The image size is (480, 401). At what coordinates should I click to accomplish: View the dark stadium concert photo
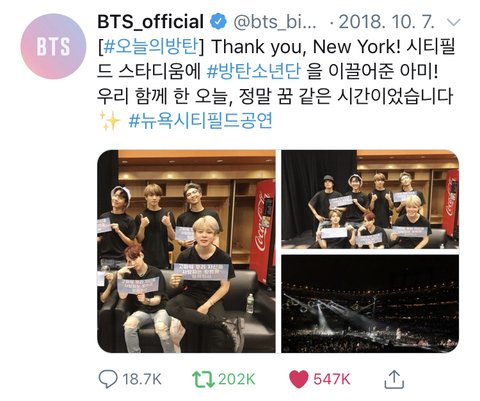point(370,304)
